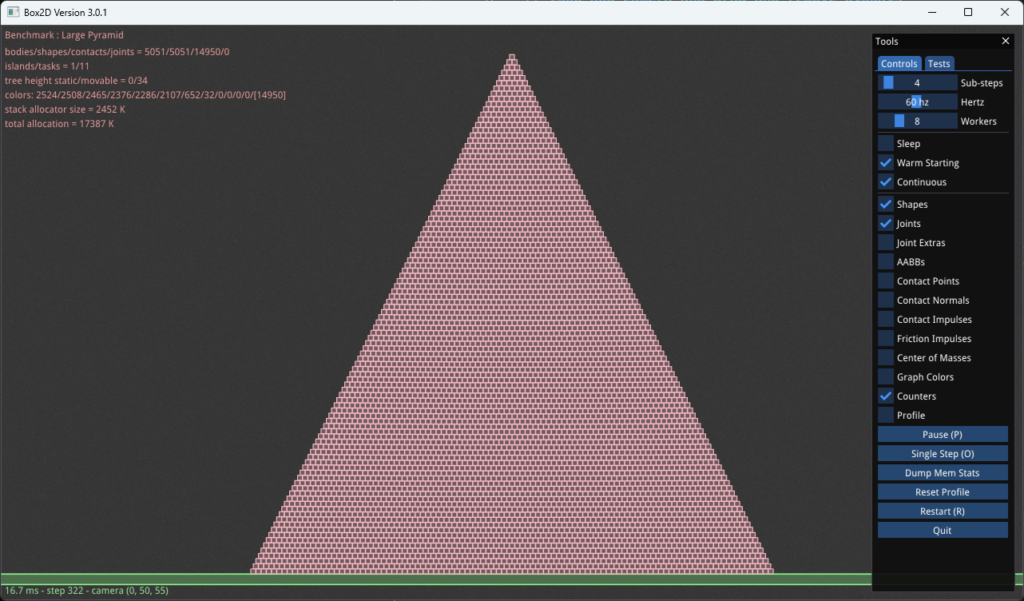Enable the Sleep checkbox
The width and height of the screenshot is (1024, 601).
886,144
